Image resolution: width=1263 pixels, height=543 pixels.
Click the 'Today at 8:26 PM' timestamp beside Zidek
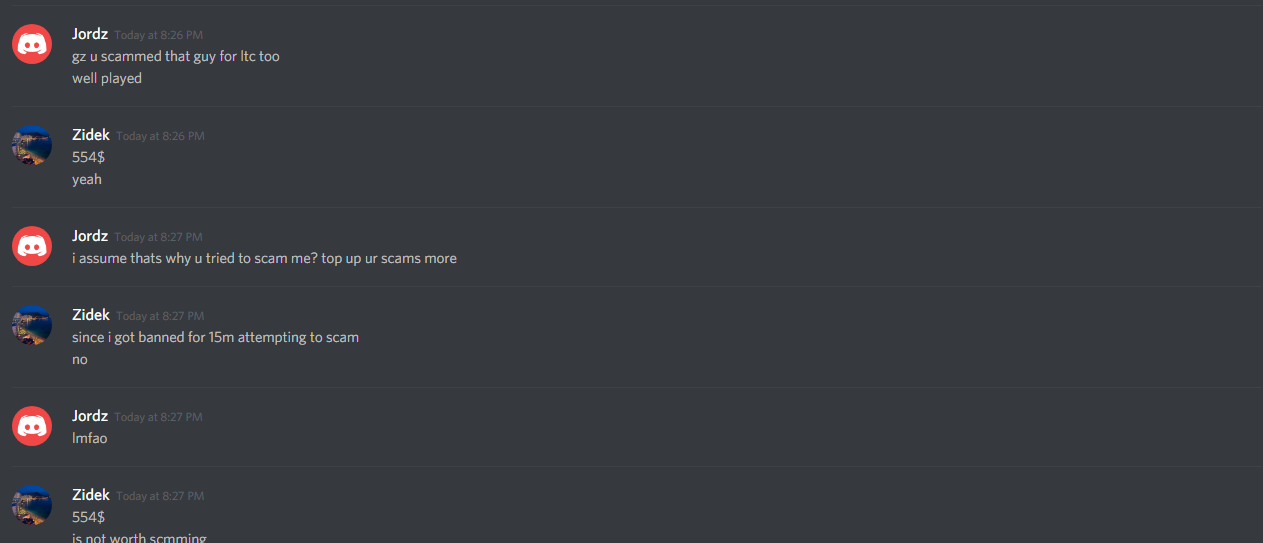[160, 135]
